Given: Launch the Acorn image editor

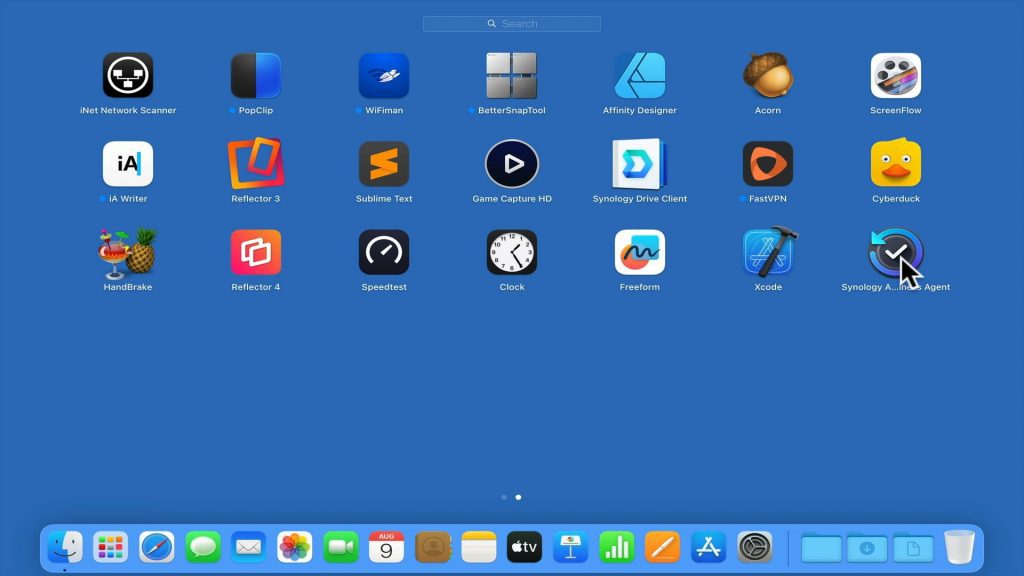Looking at the screenshot, I should point(768,76).
